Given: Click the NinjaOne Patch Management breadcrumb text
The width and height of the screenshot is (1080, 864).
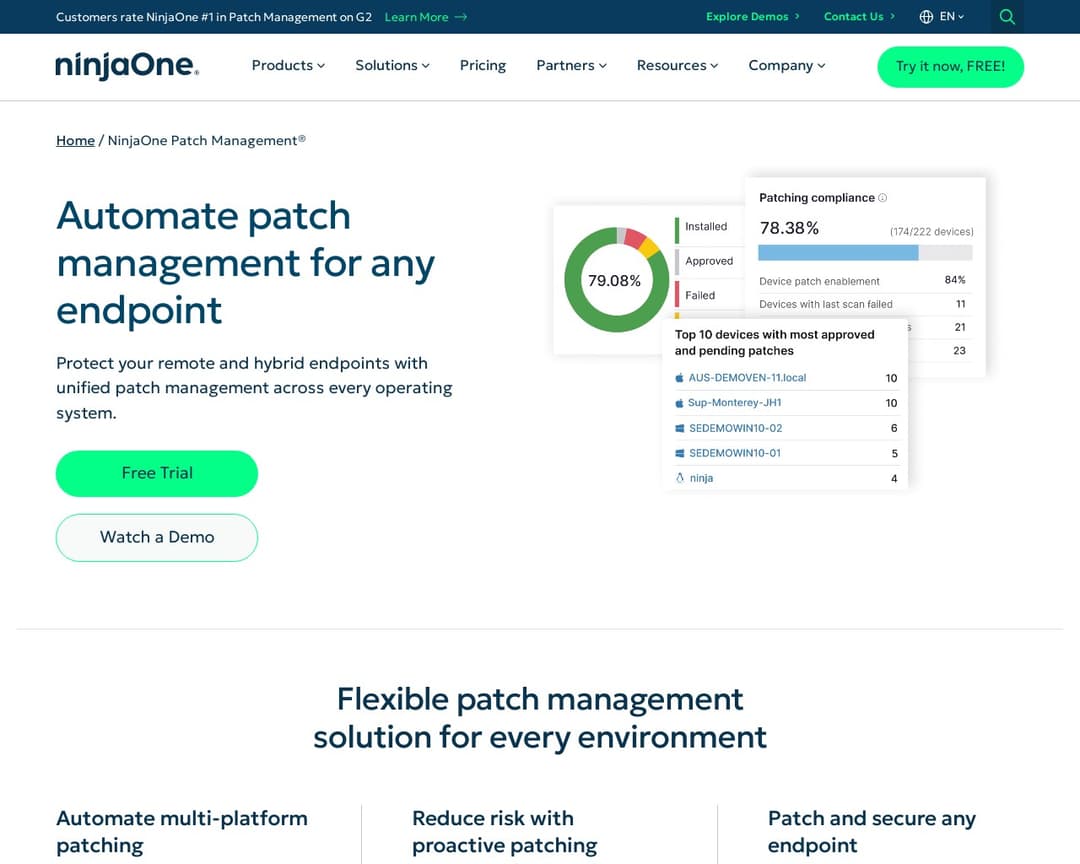Looking at the screenshot, I should pyautogui.click(x=207, y=141).
